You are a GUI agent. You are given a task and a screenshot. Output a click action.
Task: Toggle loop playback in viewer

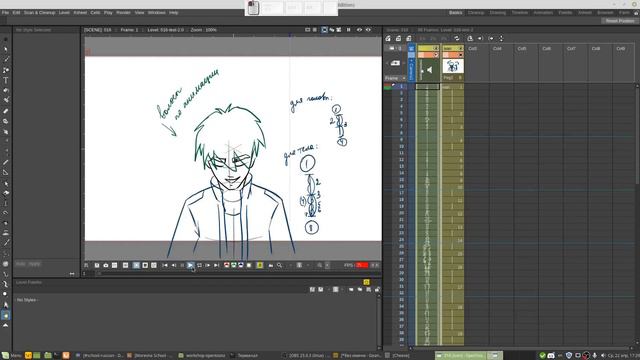[199, 265]
